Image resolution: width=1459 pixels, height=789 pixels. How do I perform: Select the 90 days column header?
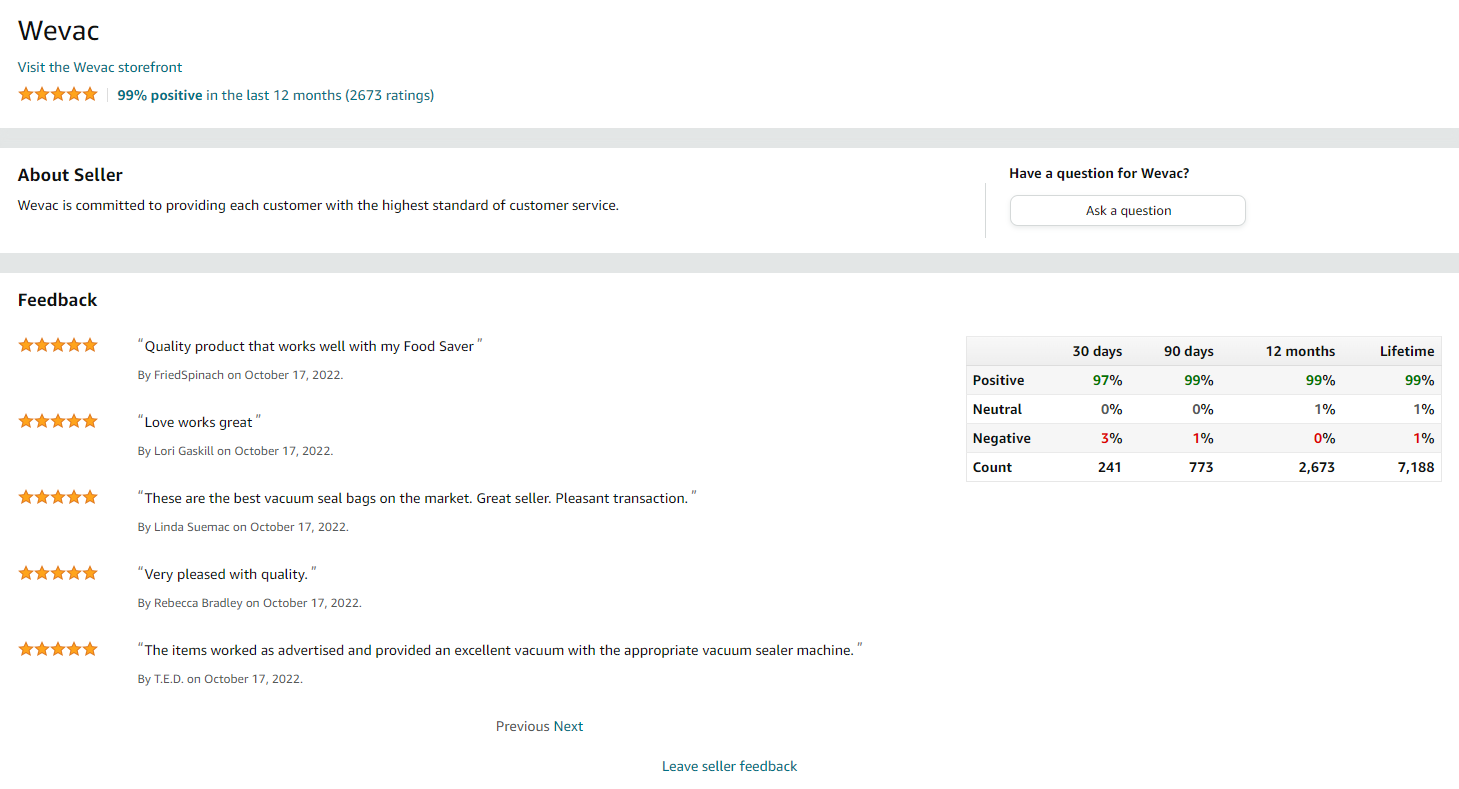pyautogui.click(x=1188, y=351)
